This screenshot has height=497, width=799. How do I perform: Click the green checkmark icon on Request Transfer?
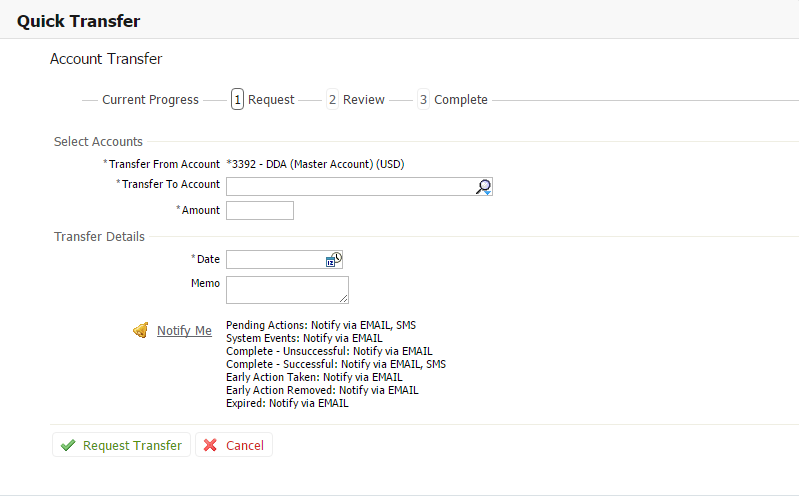point(68,446)
